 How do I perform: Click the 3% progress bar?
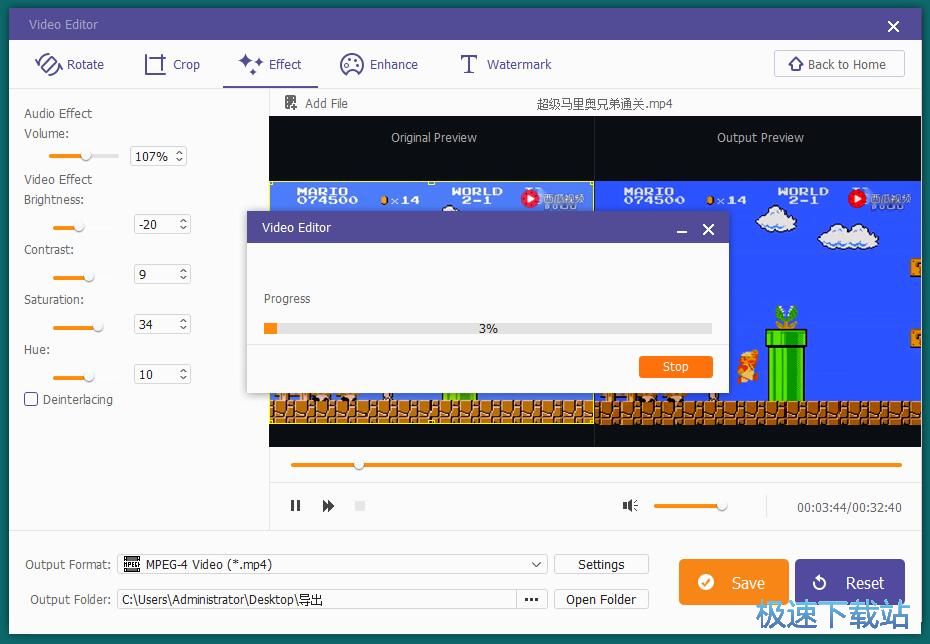coord(488,329)
